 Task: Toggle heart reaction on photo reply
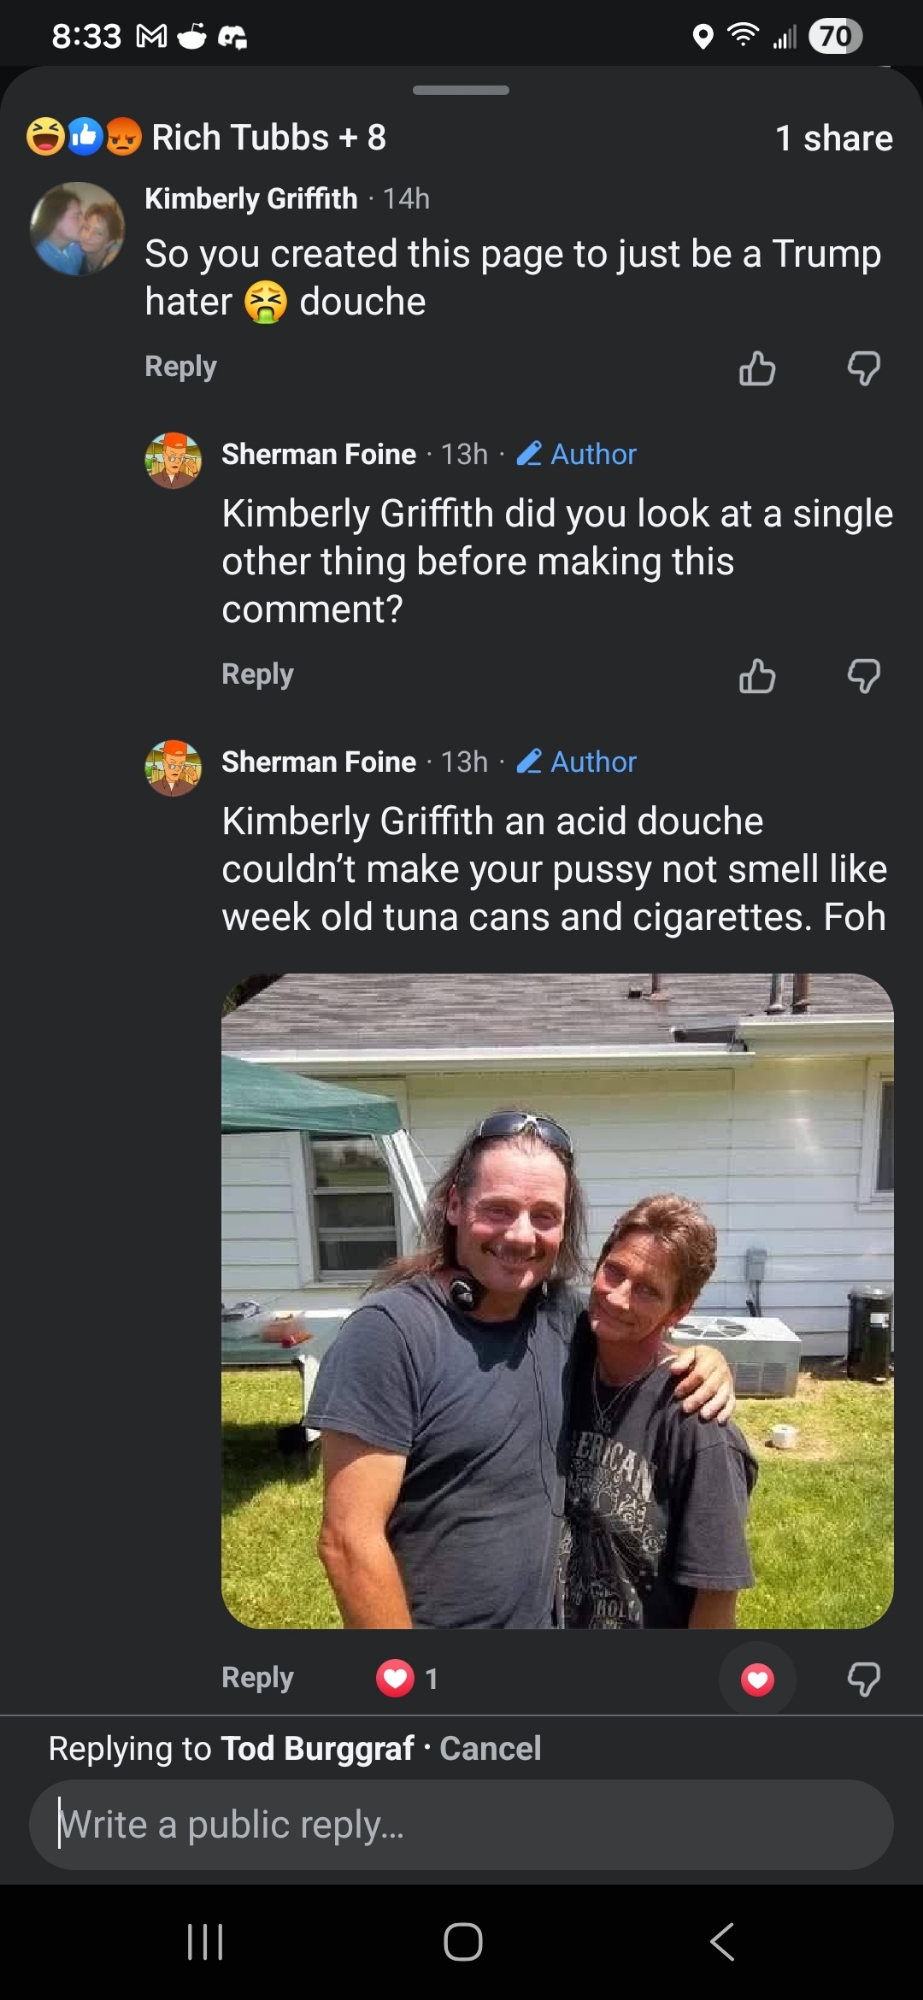(757, 1679)
